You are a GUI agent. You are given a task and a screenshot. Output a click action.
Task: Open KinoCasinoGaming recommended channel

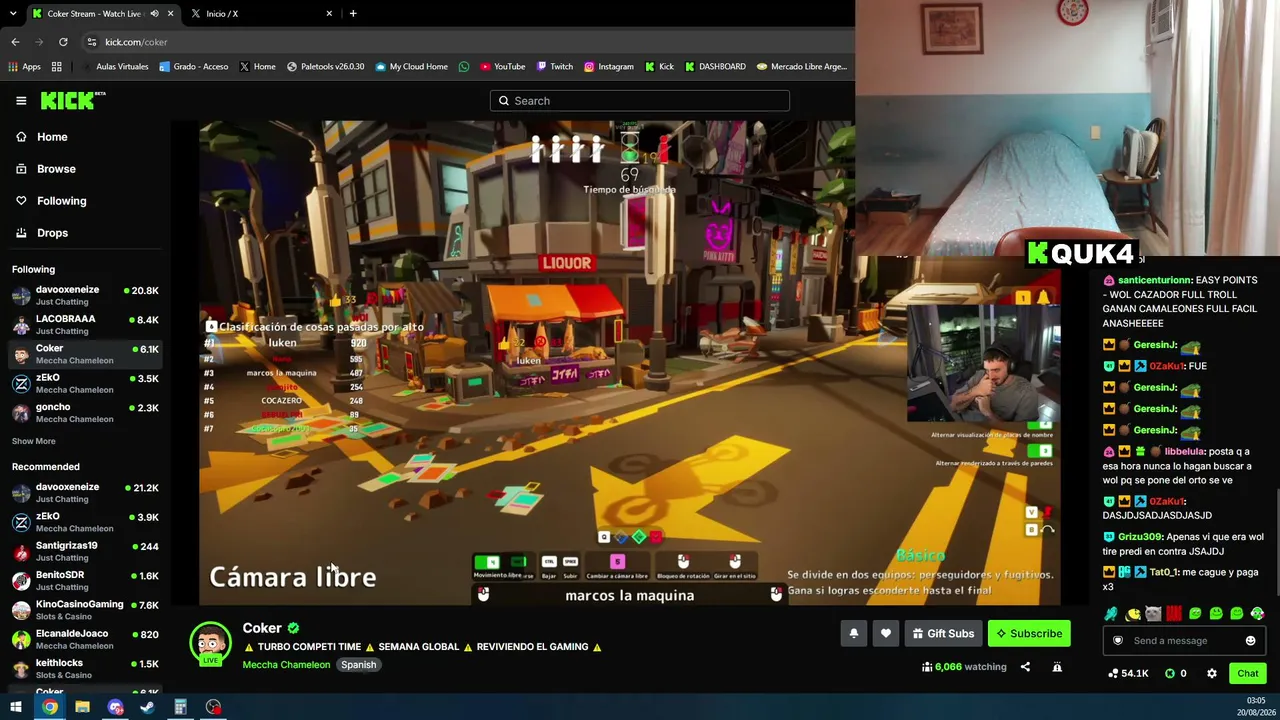pos(85,609)
